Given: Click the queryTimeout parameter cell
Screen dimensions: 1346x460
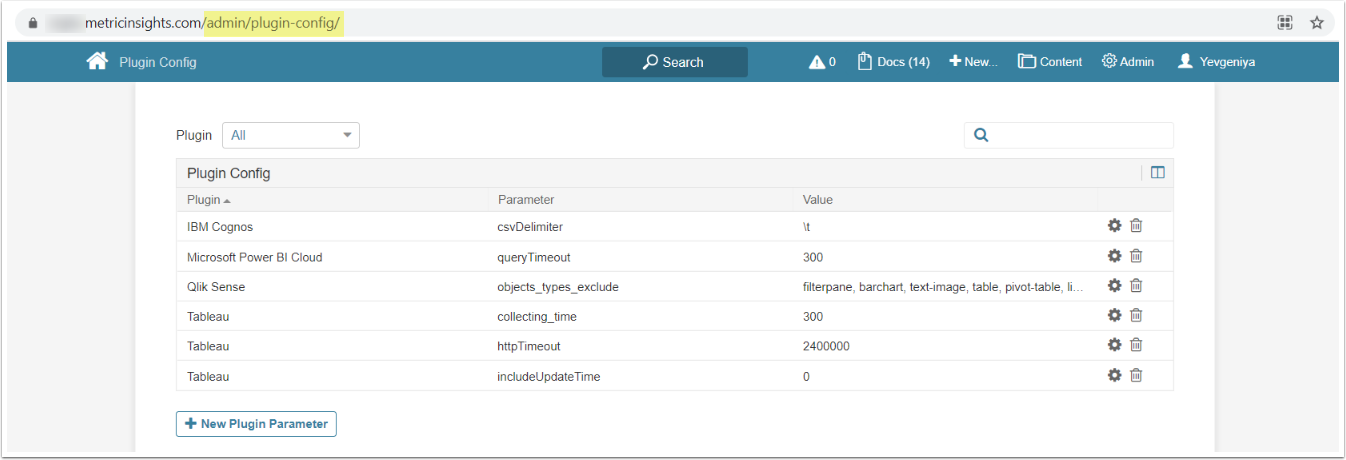Looking at the screenshot, I should click(x=534, y=257).
